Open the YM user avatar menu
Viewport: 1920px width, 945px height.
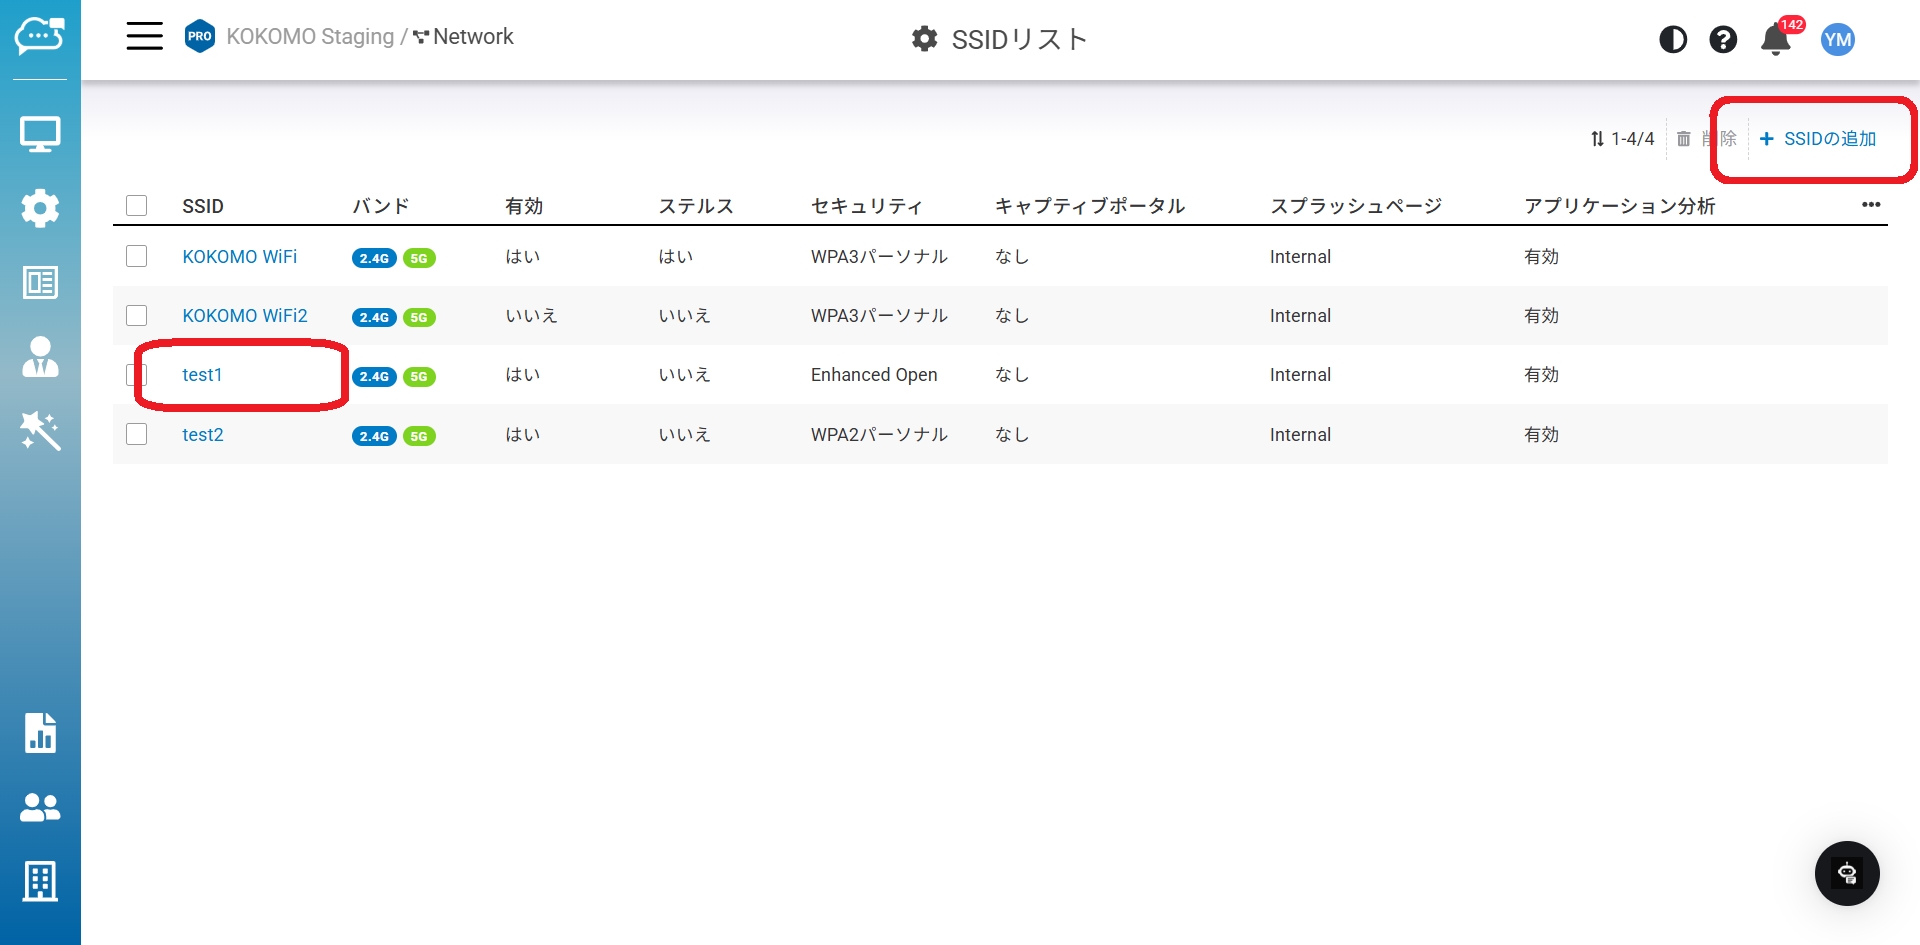coord(1837,40)
